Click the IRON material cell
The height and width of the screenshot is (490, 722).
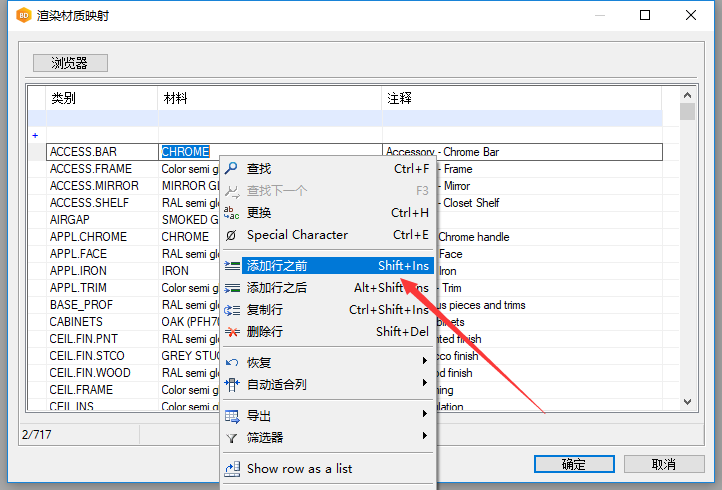point(189,271)
